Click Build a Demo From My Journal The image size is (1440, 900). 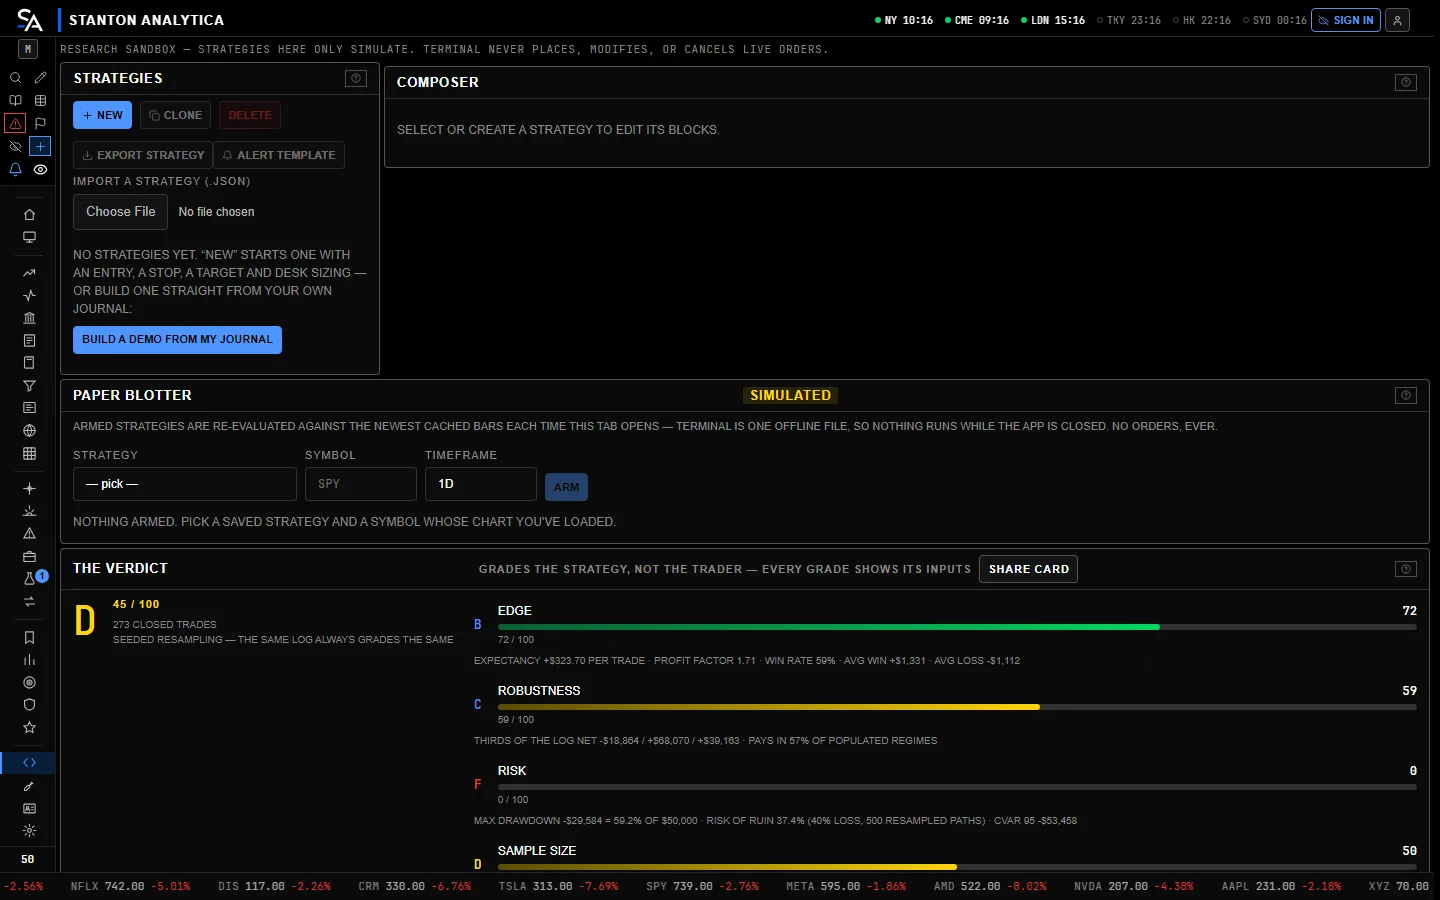(x=177, y=340)
